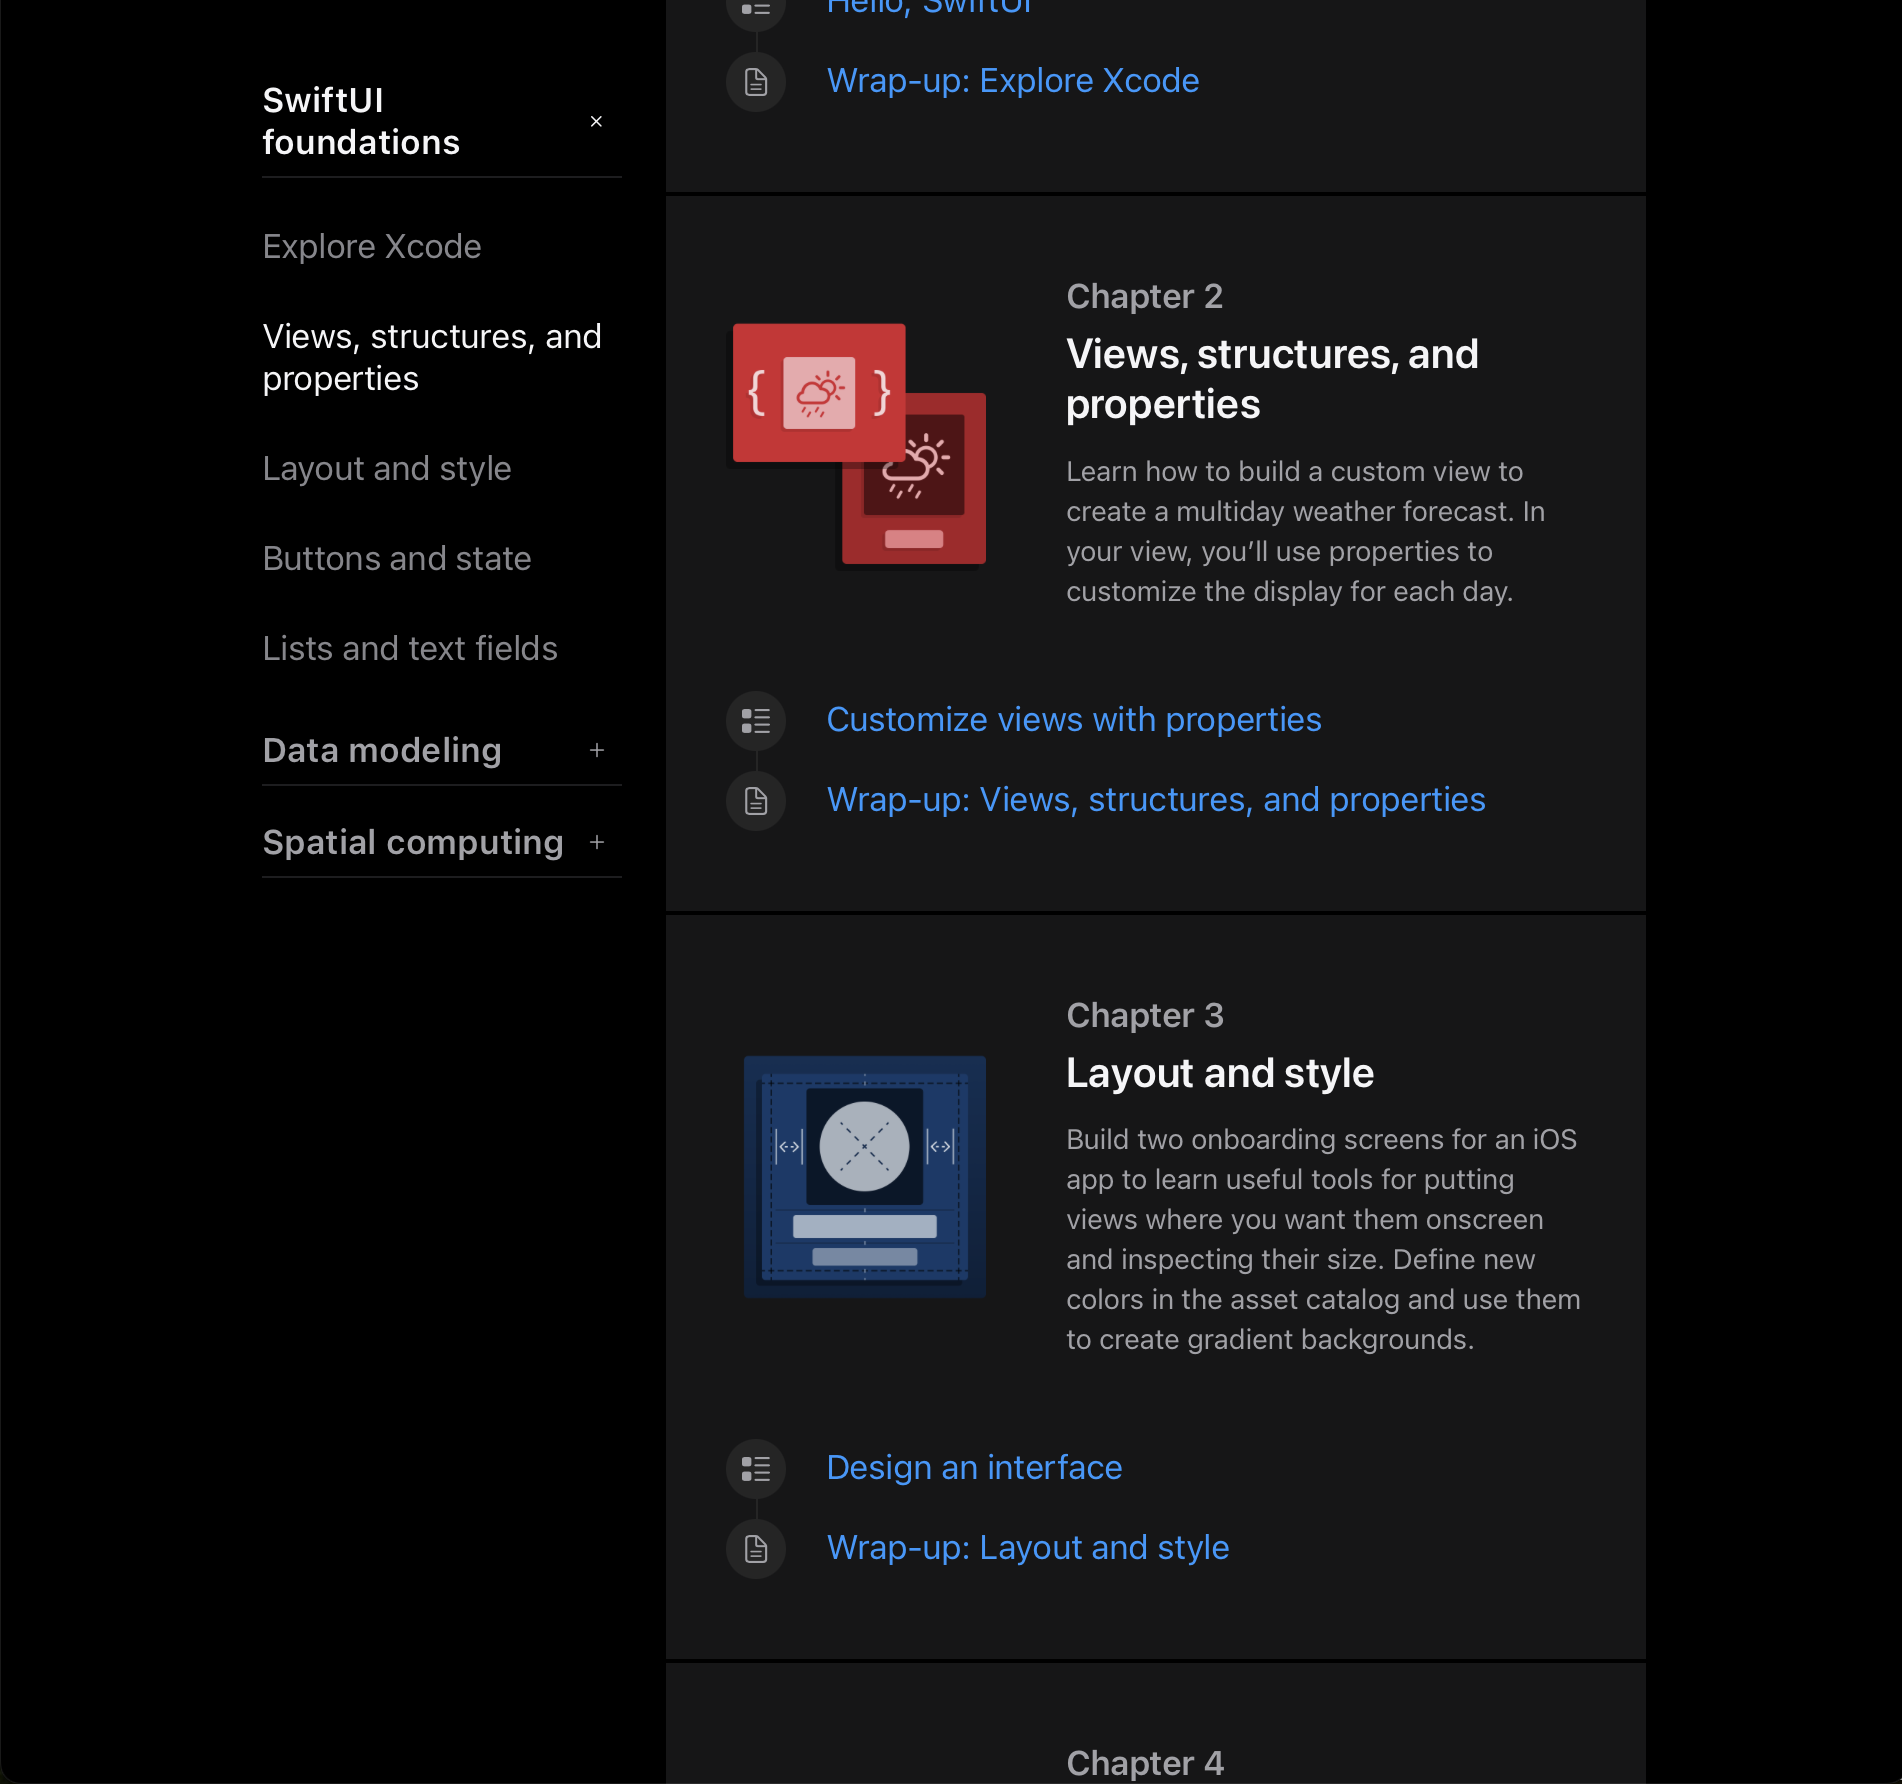The width and height of the screenshot is (1902, 1784).
Task: Go to Layout and style in sidebar
Action: pyautogui.click(x=387, y=468)
